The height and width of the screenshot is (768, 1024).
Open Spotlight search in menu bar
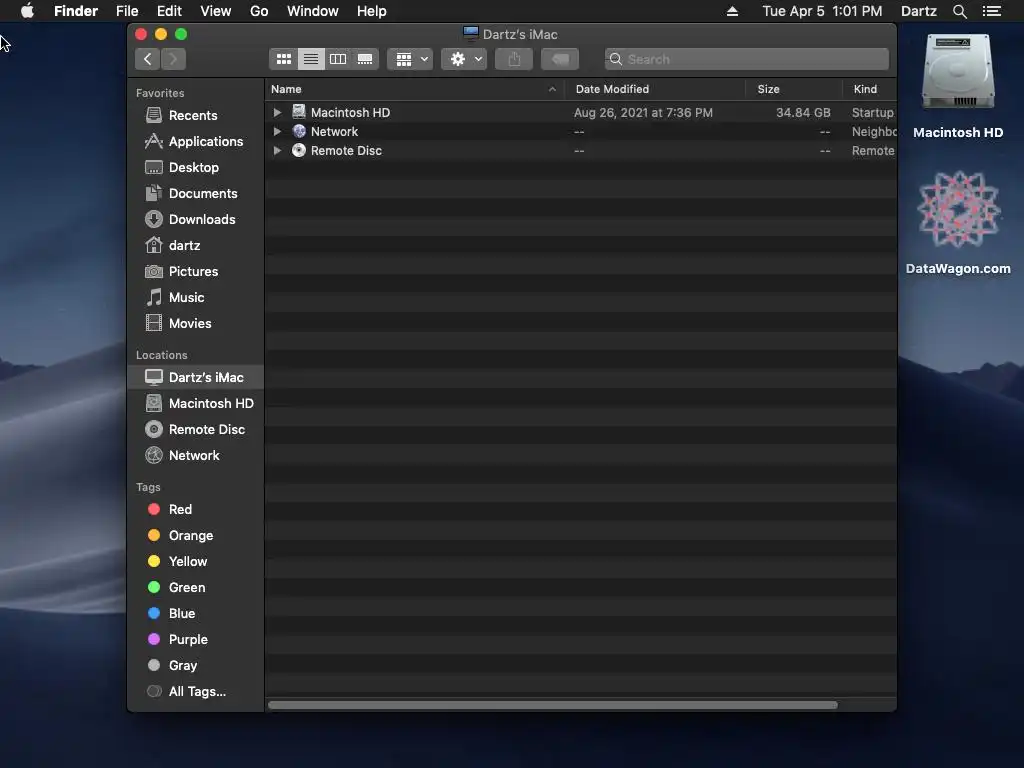(x=959, y=11)
